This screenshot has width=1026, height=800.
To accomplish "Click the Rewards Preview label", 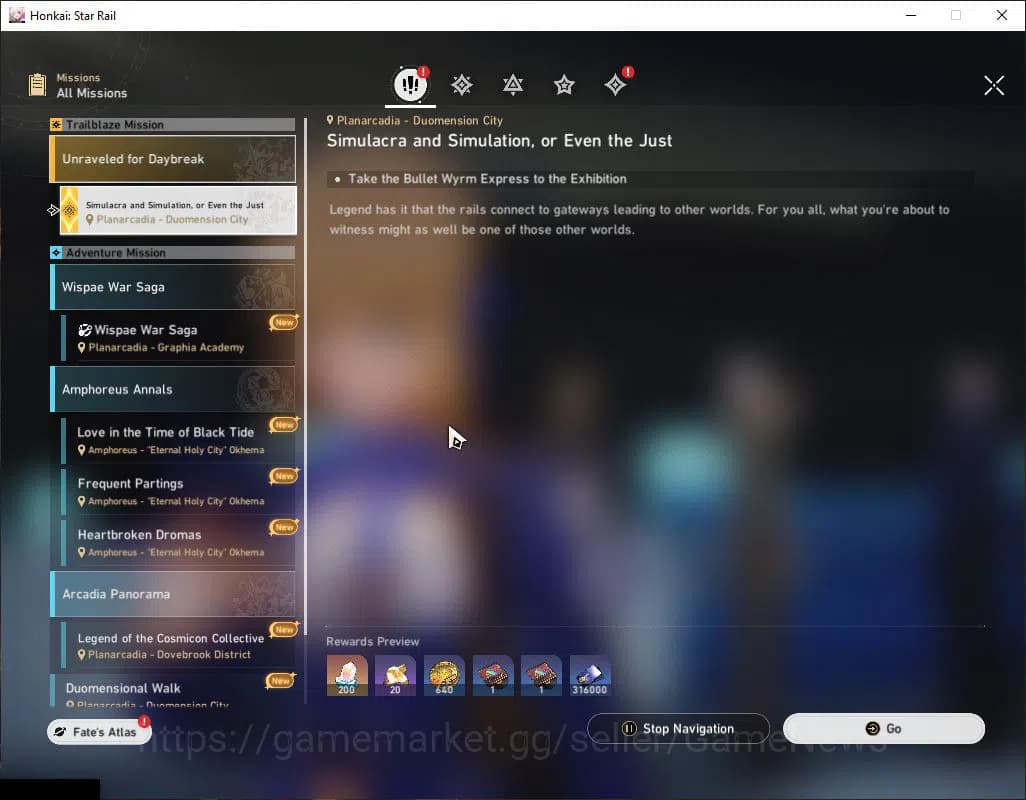I will point(372,642).
